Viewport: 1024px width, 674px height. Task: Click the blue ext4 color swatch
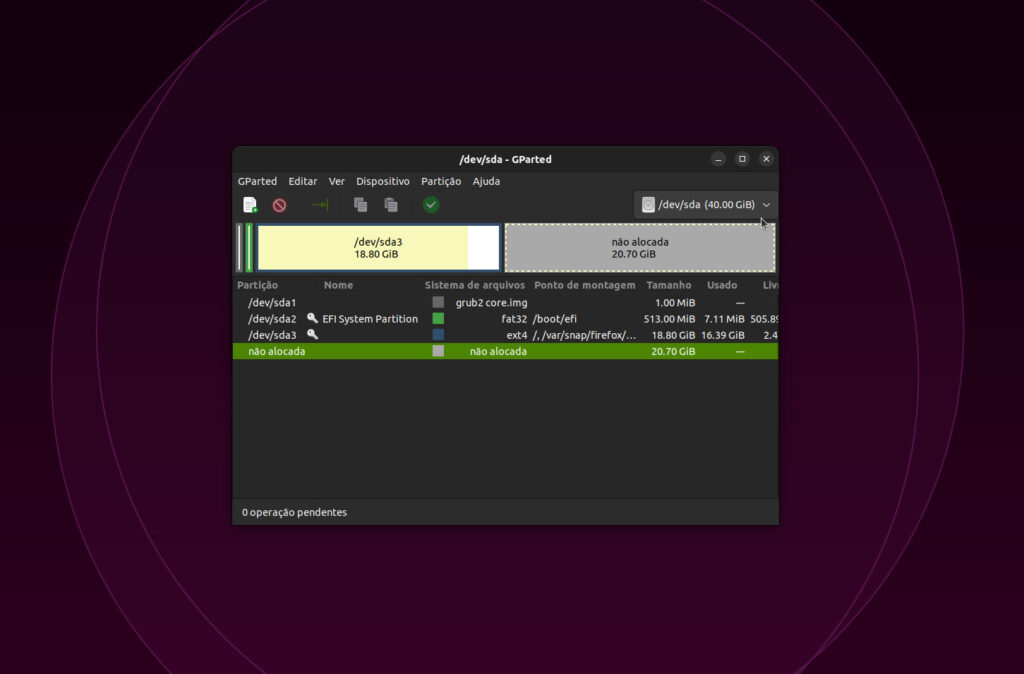click(x=438, y=335)
